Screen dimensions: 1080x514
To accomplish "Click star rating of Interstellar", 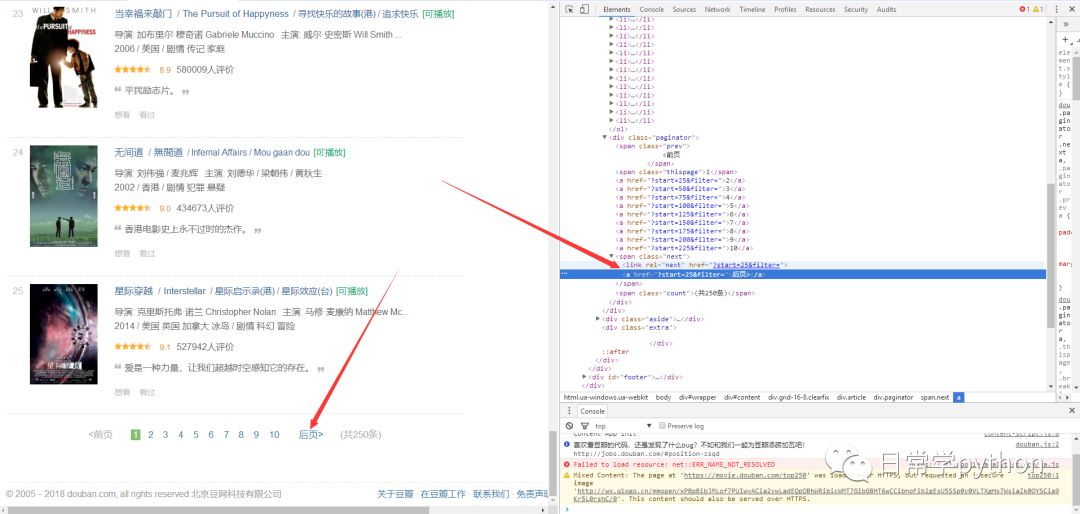I will (132, 347).
